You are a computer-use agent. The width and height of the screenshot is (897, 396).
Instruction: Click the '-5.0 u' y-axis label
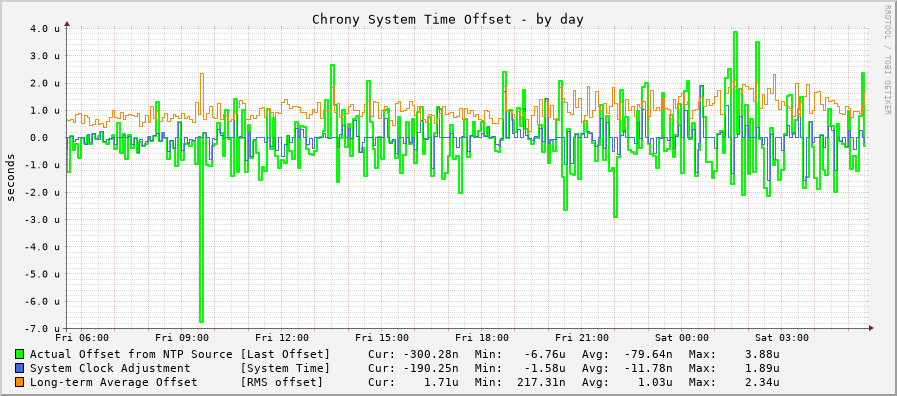[x=42, y=274]
